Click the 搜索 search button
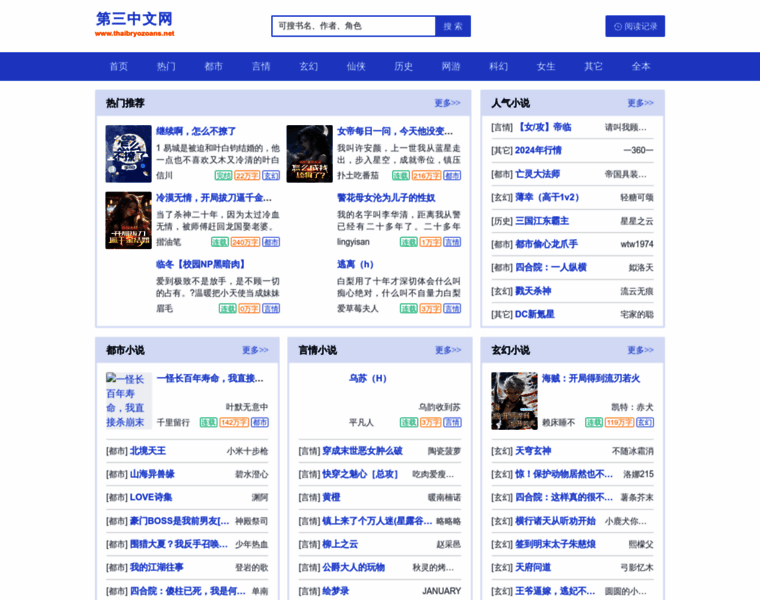Image resolution: width=760 pixels, height=600 pixels. 453,26
